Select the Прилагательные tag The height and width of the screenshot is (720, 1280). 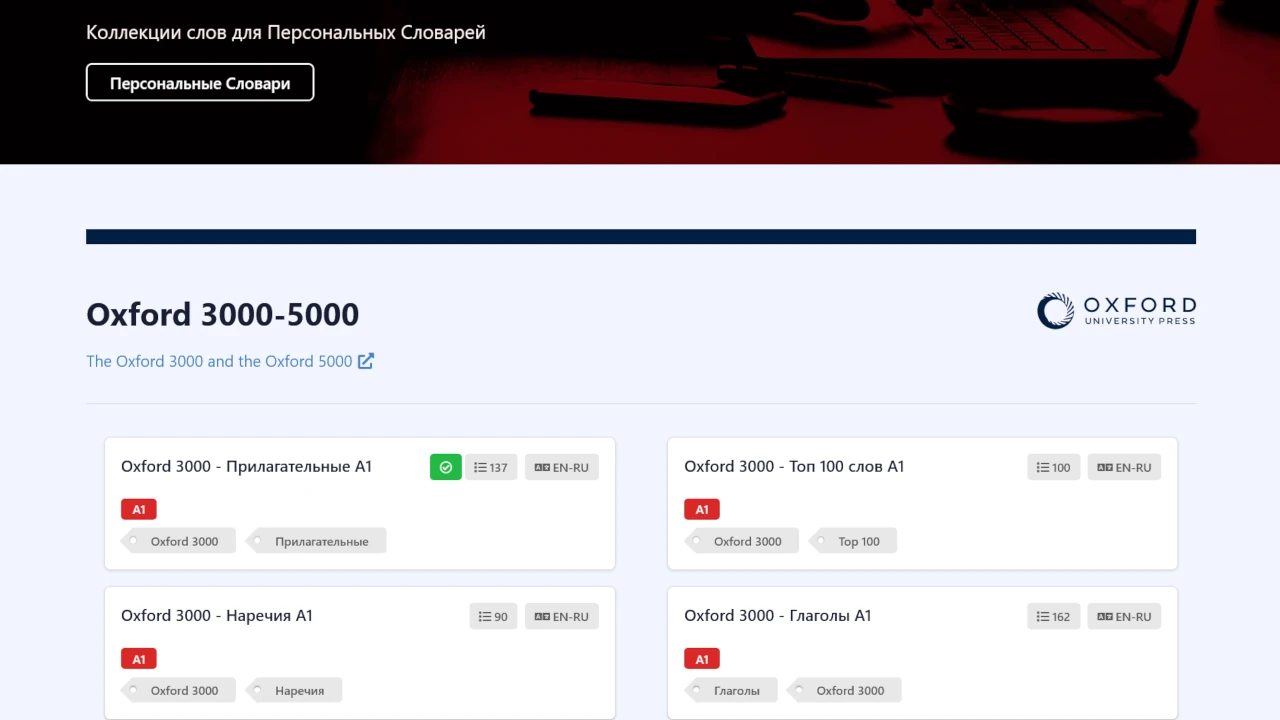(x=316, y=541)
